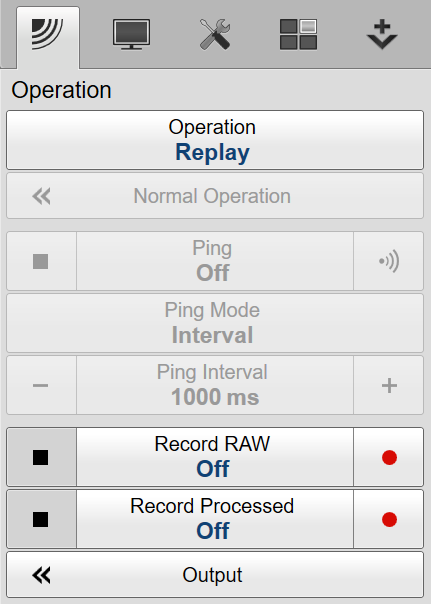Open the Extras download arrow tab

coord(382,35)
